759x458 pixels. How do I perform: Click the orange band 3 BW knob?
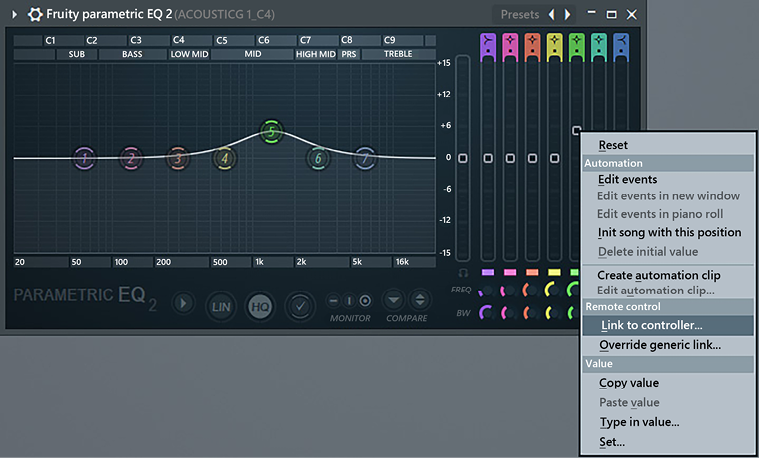coord(531,313)
